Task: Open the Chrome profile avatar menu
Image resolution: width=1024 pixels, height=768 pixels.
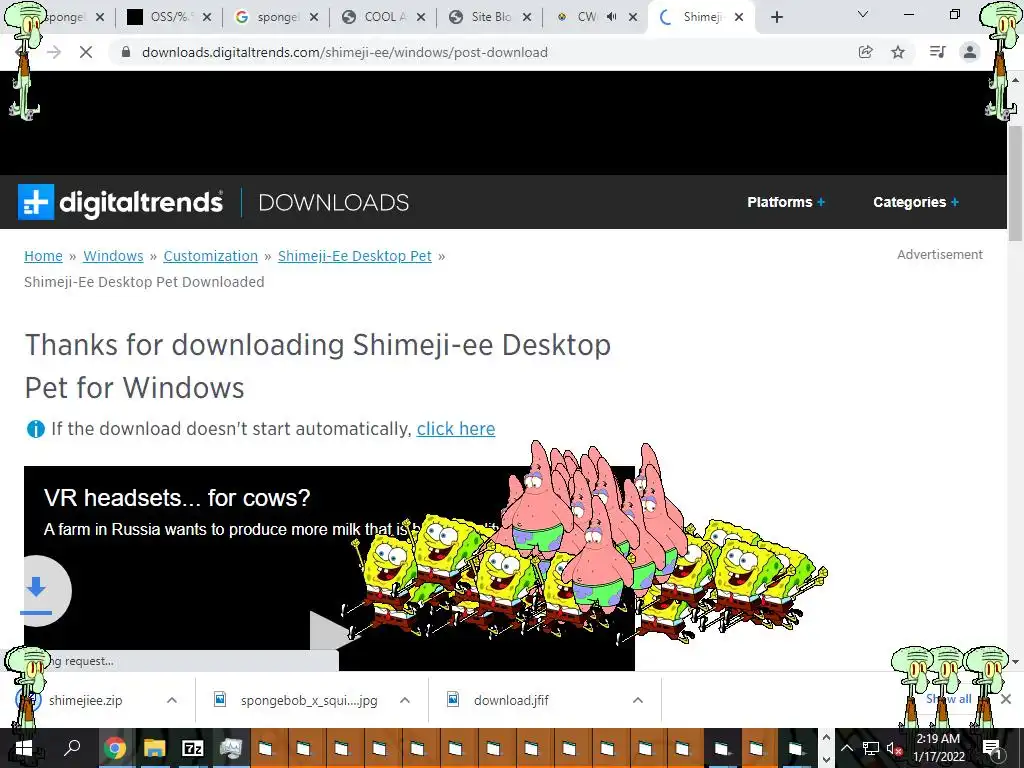Action: 970,52
